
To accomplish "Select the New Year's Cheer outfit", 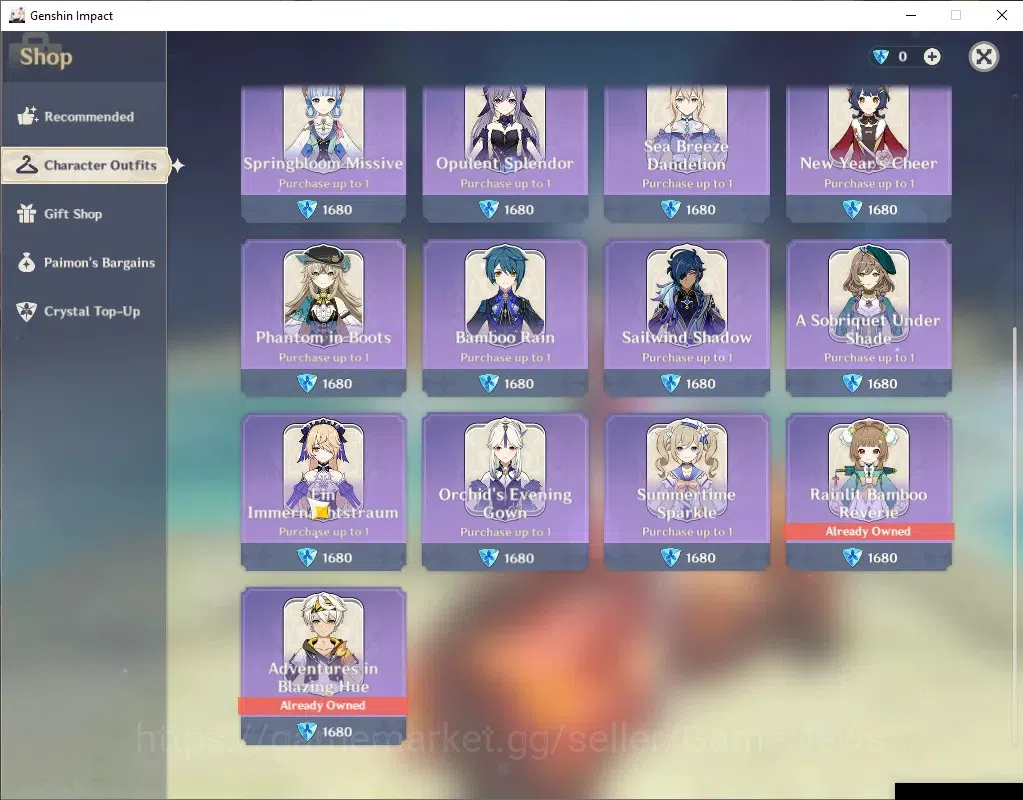I will click(x=868, y=153).
